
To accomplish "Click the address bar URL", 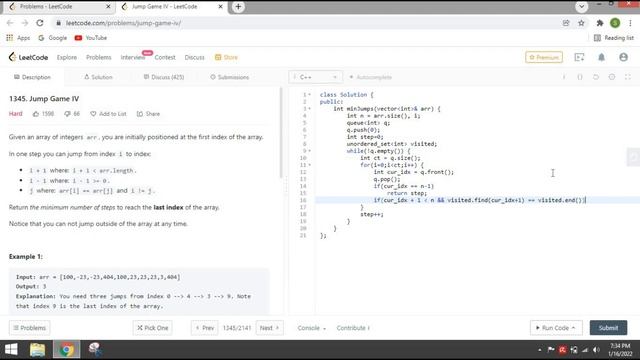I will (x=123, y=23).
